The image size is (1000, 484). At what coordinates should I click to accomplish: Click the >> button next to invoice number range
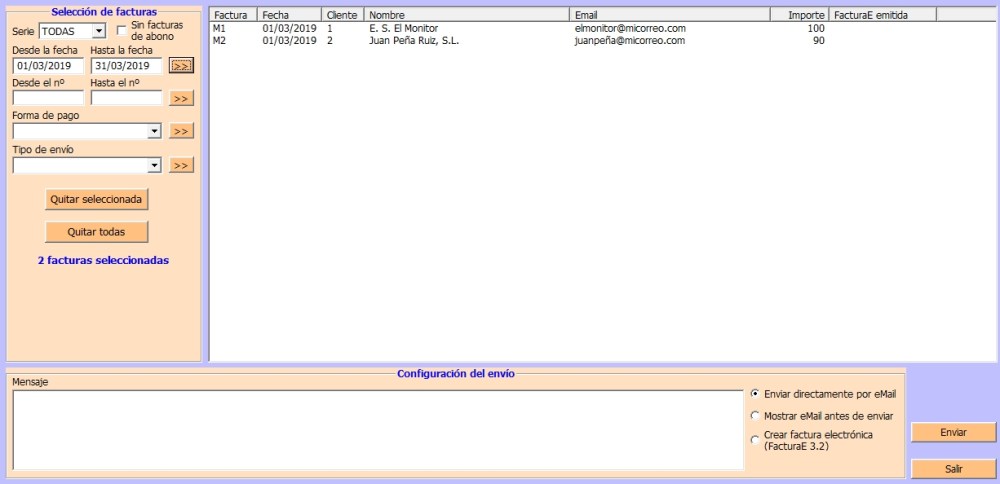coord(181,98)
